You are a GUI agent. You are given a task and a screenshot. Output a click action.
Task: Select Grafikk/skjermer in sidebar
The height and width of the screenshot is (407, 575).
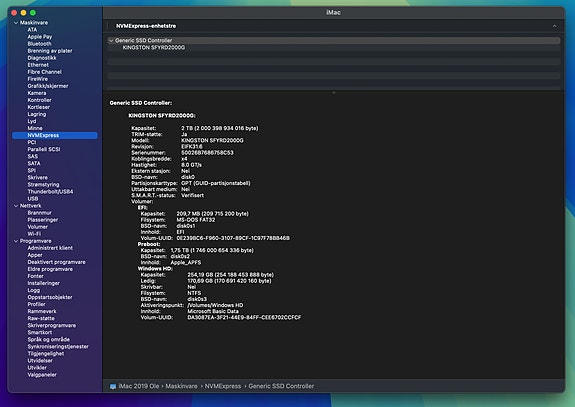[x=48, y=86]
